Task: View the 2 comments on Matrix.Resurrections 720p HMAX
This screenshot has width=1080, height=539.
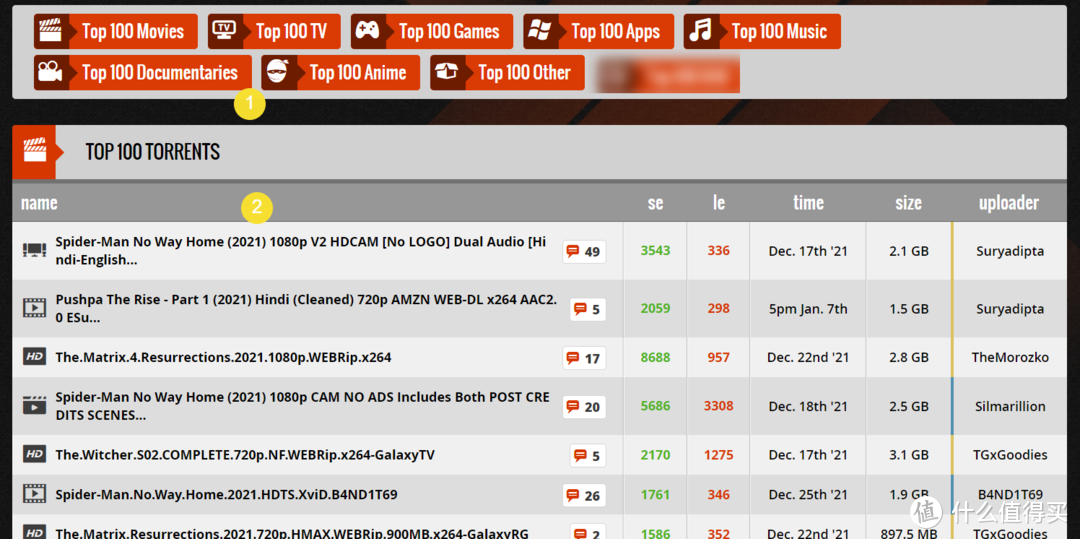Action: [x=588, y=533]
